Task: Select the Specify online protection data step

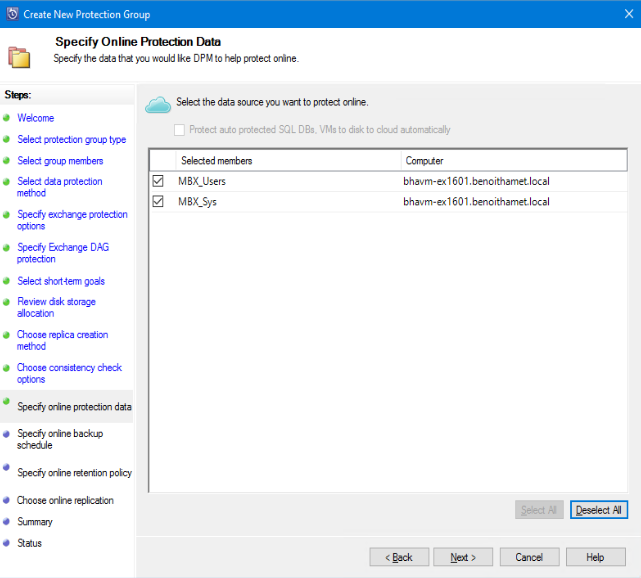Action: (x=74, y=407)
